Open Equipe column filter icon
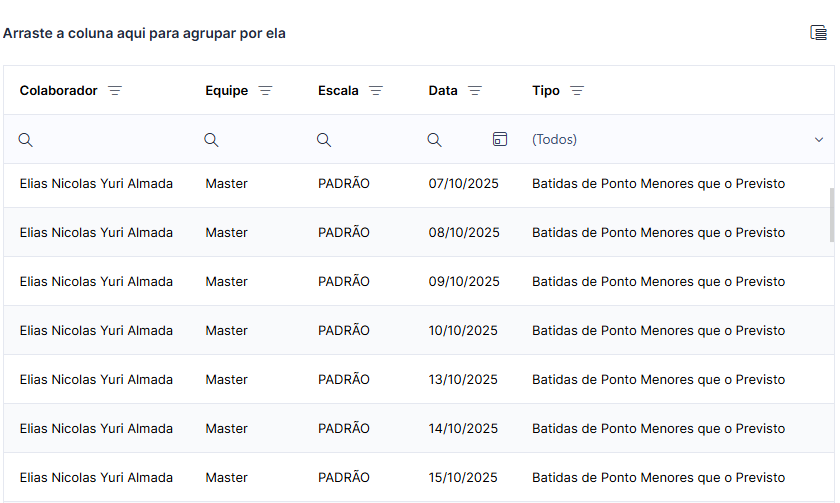840x503 pixels. (265, 91)
